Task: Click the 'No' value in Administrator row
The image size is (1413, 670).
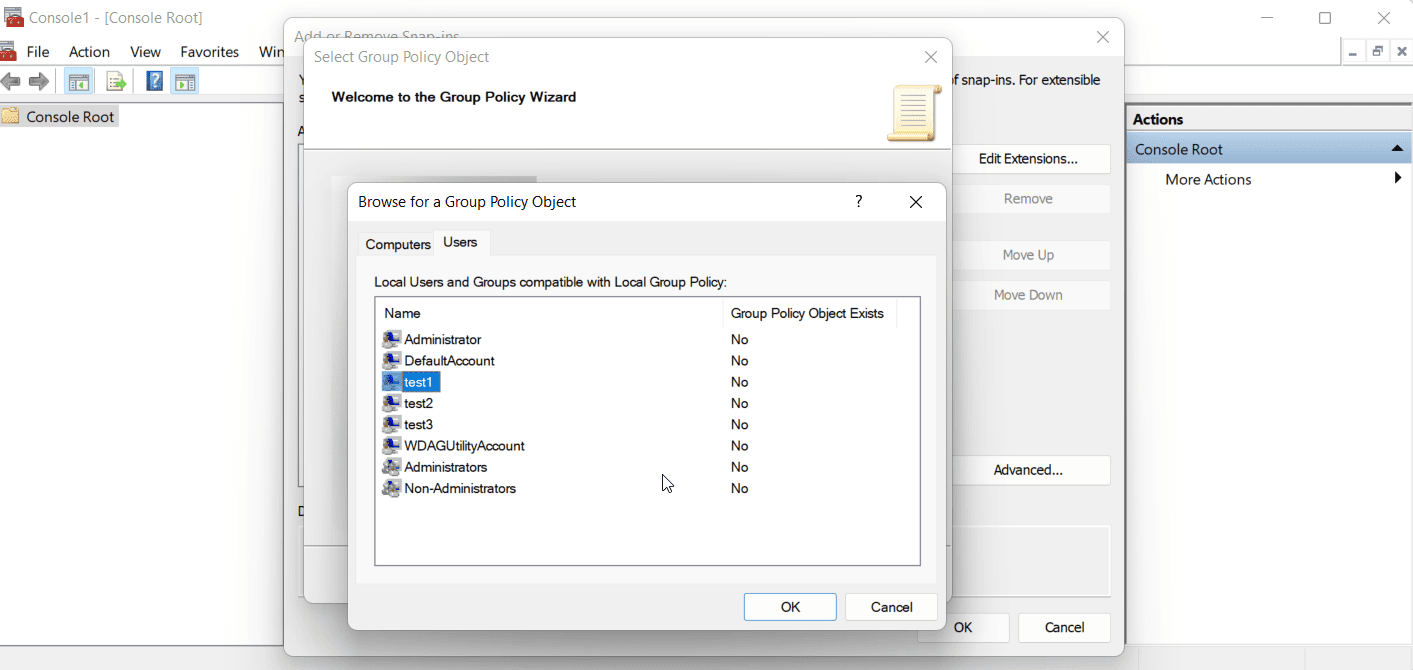Action: (739, 340)
